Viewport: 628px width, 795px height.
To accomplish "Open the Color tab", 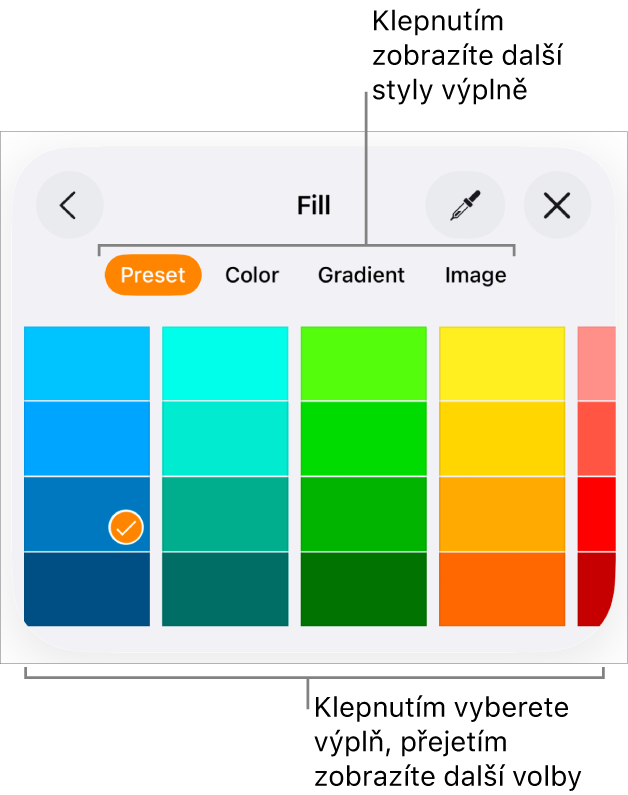I will point(252,275).
